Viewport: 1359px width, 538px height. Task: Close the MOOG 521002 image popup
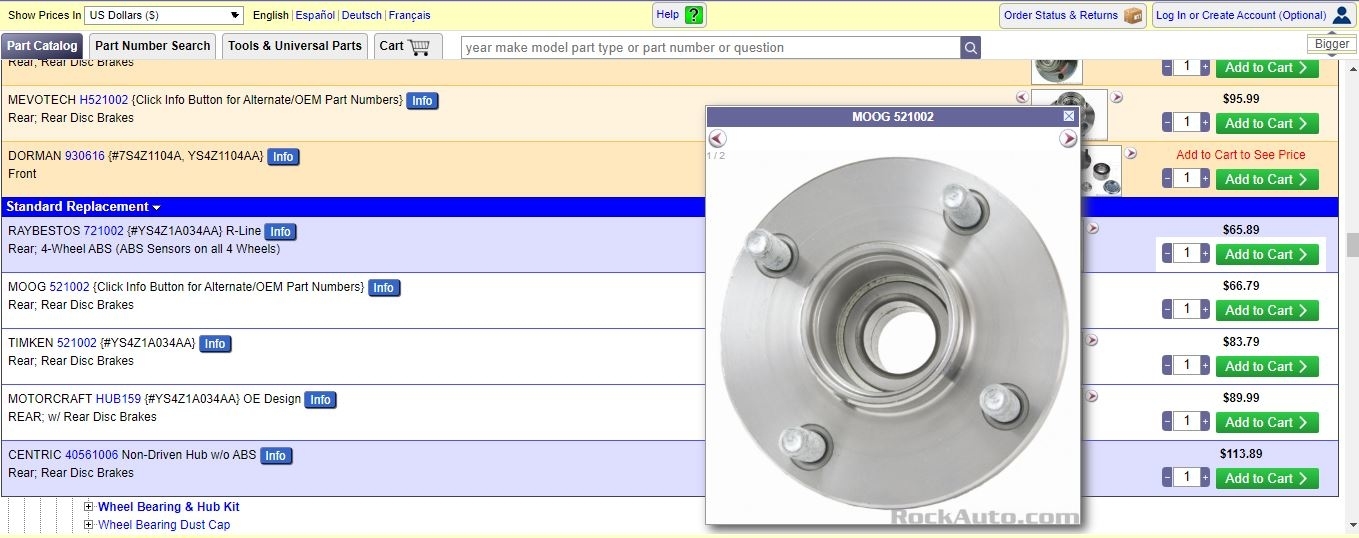1068,116
